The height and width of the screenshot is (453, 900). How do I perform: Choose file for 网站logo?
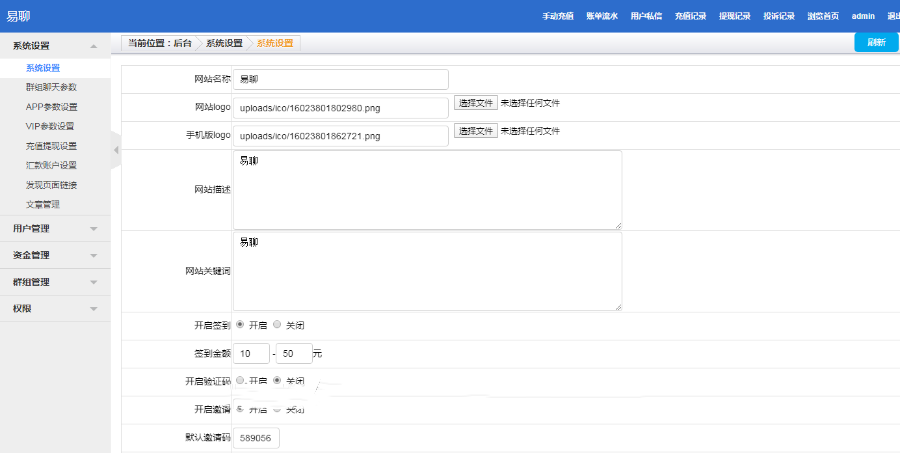(x=476, y=103)
